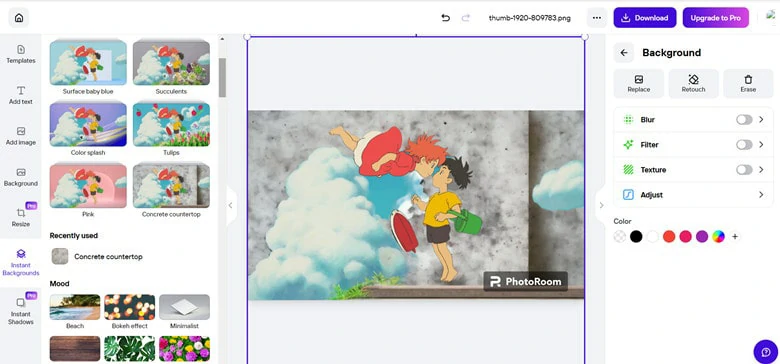
Task: Undo the last edit
Action: click(x=445, y=18)
